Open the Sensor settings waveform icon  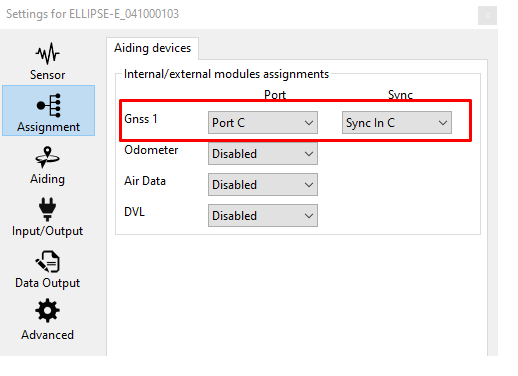pyautogui.click(x=48, y=53)
